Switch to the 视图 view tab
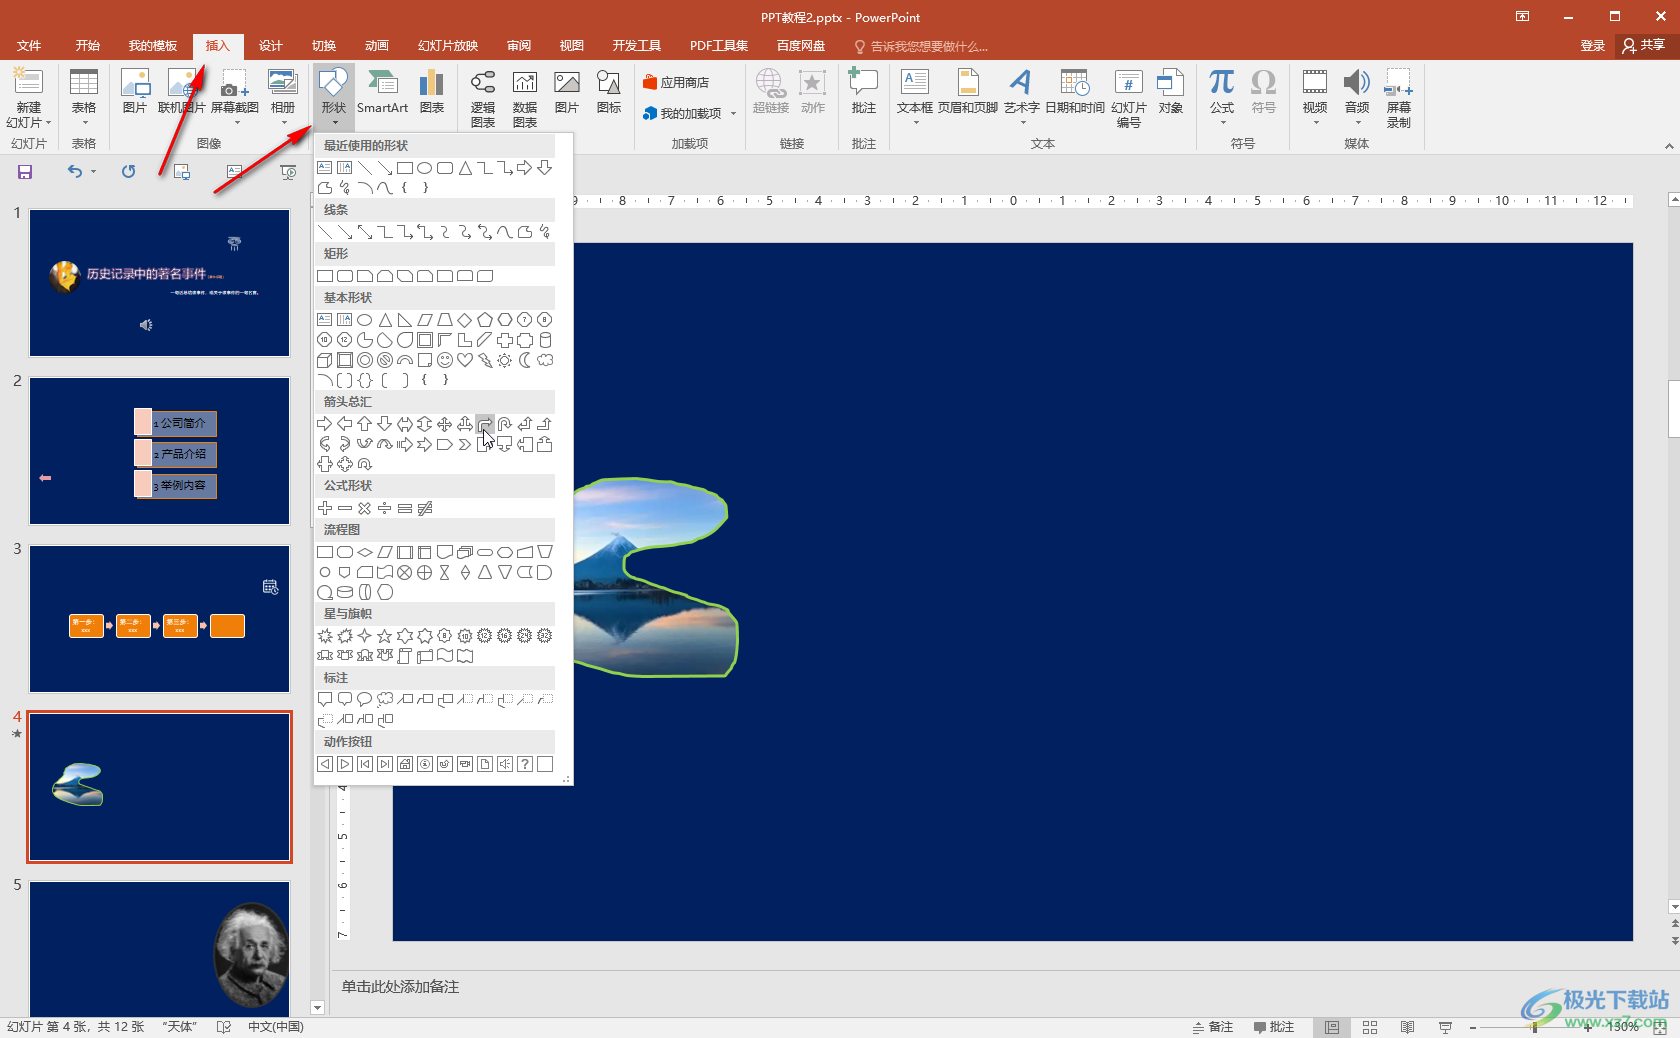Screen dimensions: 1680x1038 tap(572, 46)
